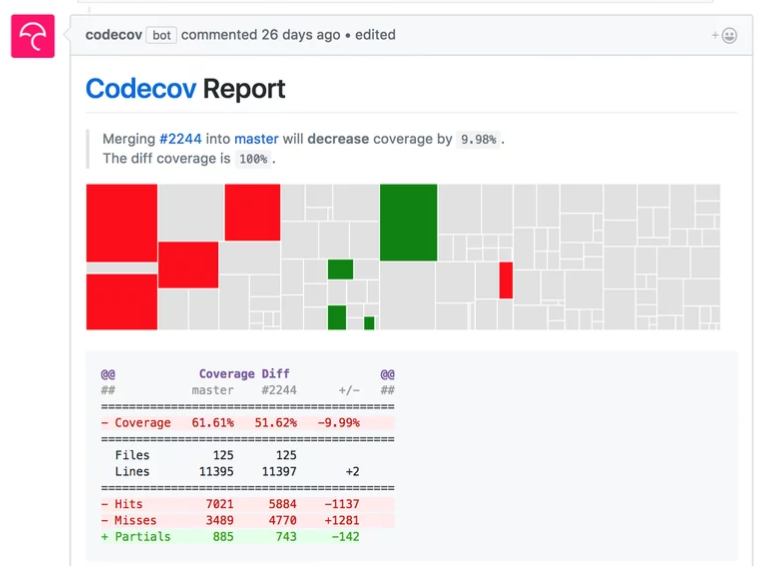Click the master coverage 61.61% value
The height and width of the screenshot is (584, 772).
(x=213, y=423)
